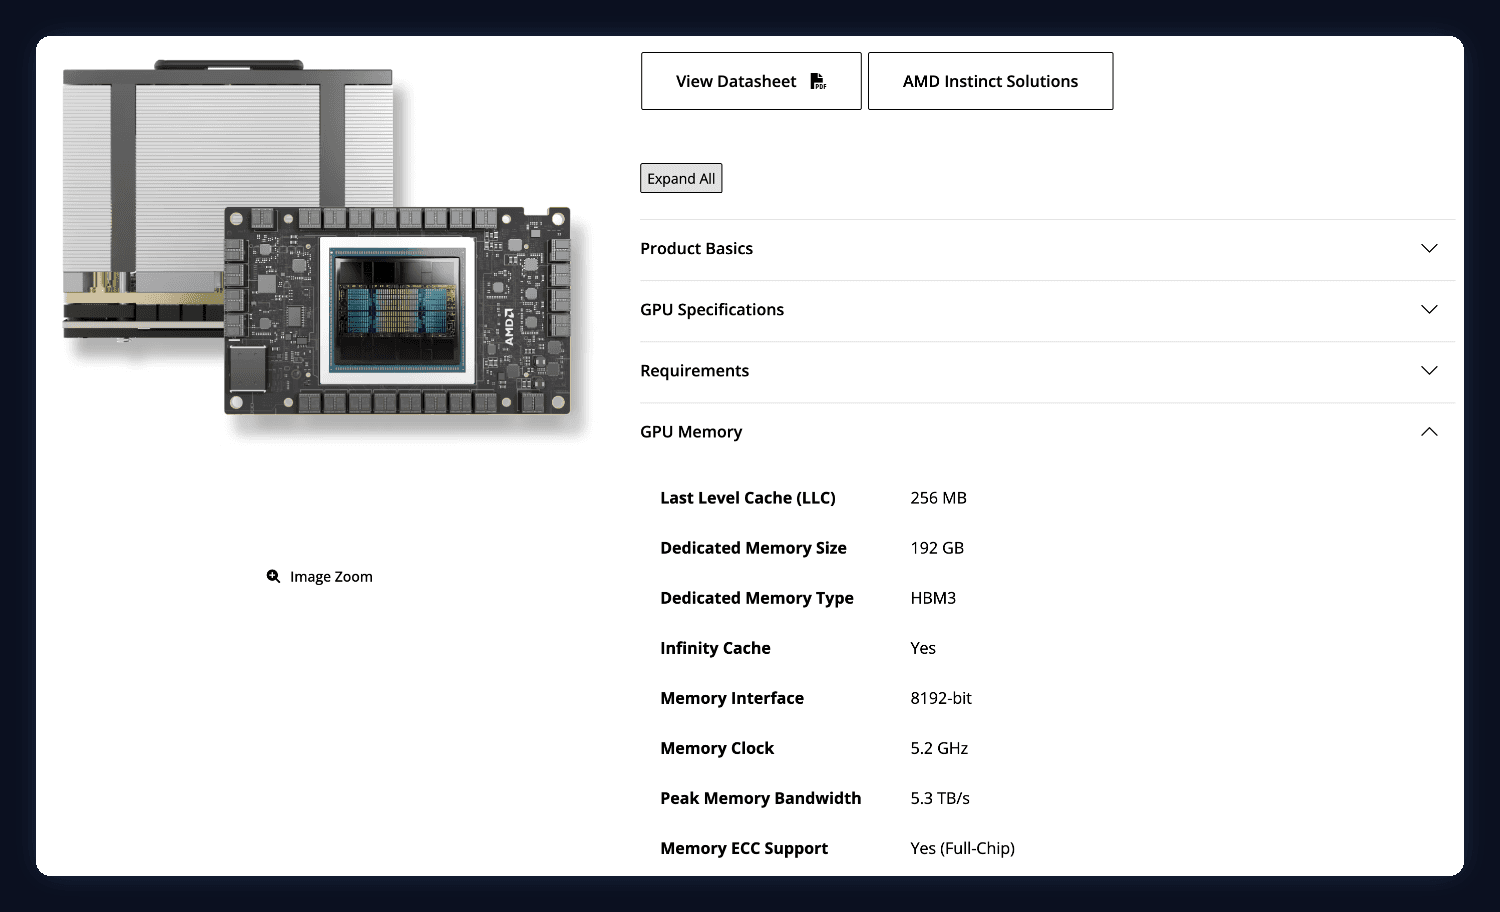Image resolution: width=1500 pixels, height=912 pixels.
Task: Click the Product Basics heading
Action: [x=696, y=248]
